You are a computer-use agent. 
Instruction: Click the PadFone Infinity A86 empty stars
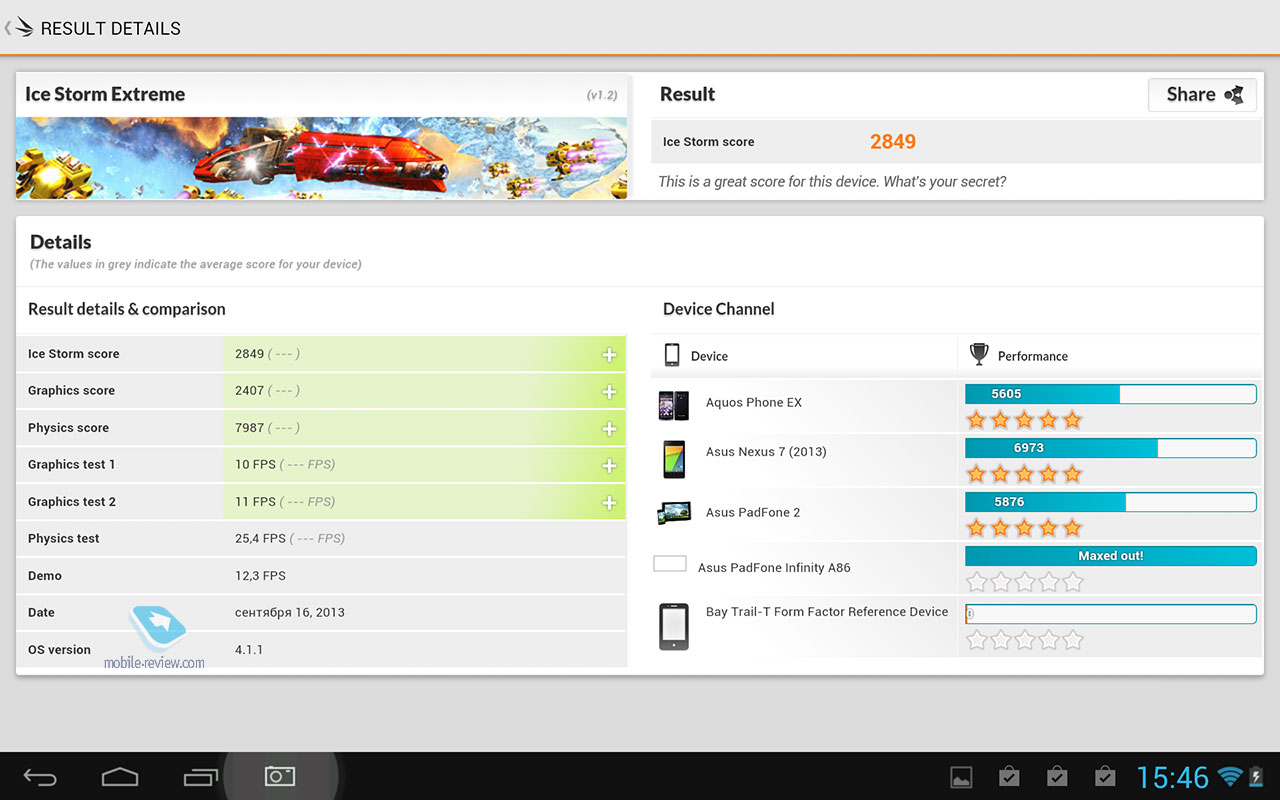1024,582
